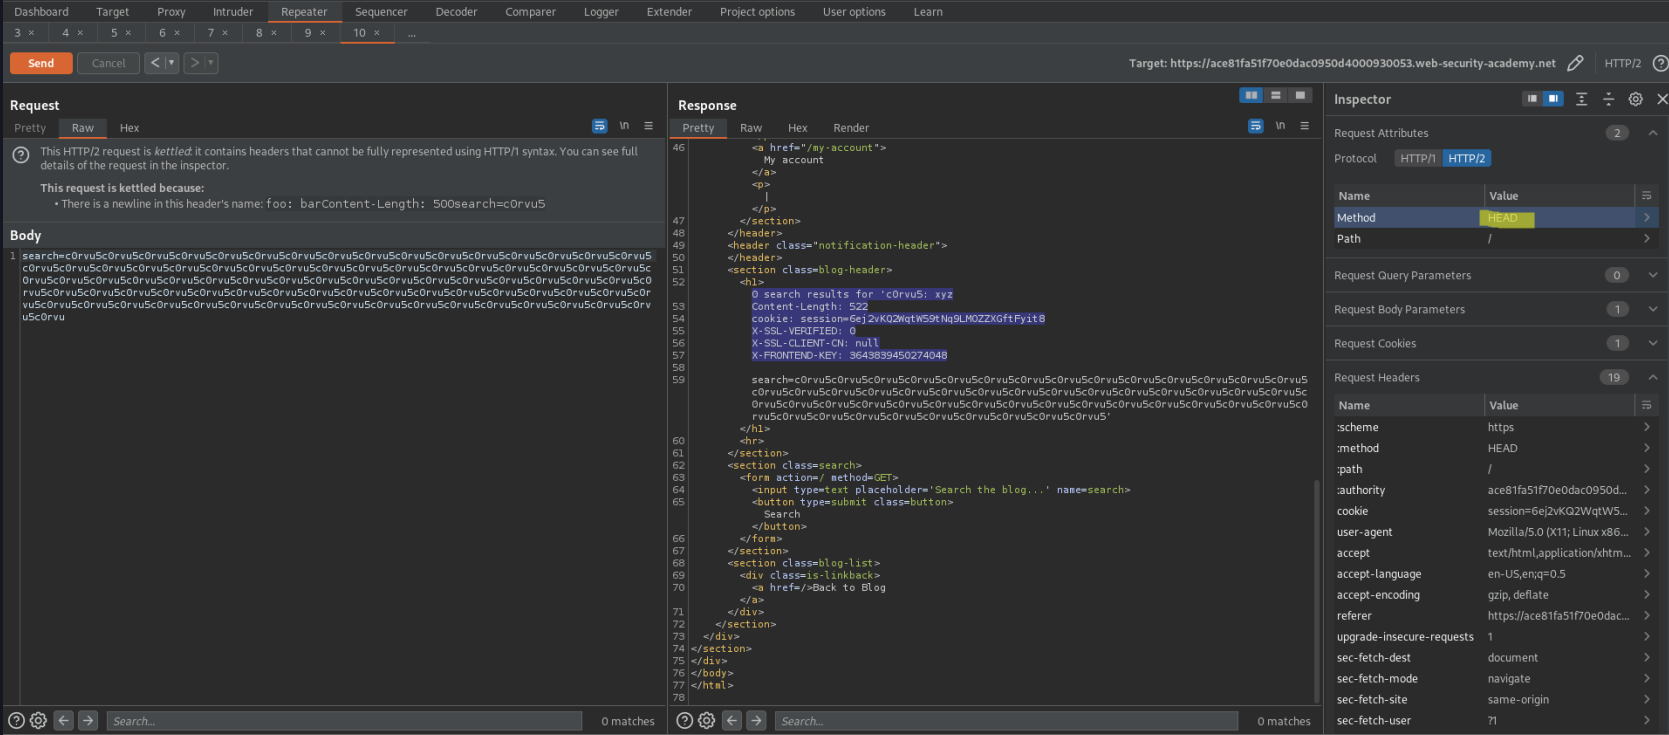Switch to the Intruder tab
The width and height of the screenshot is (1669, 735).
[233, 12]
